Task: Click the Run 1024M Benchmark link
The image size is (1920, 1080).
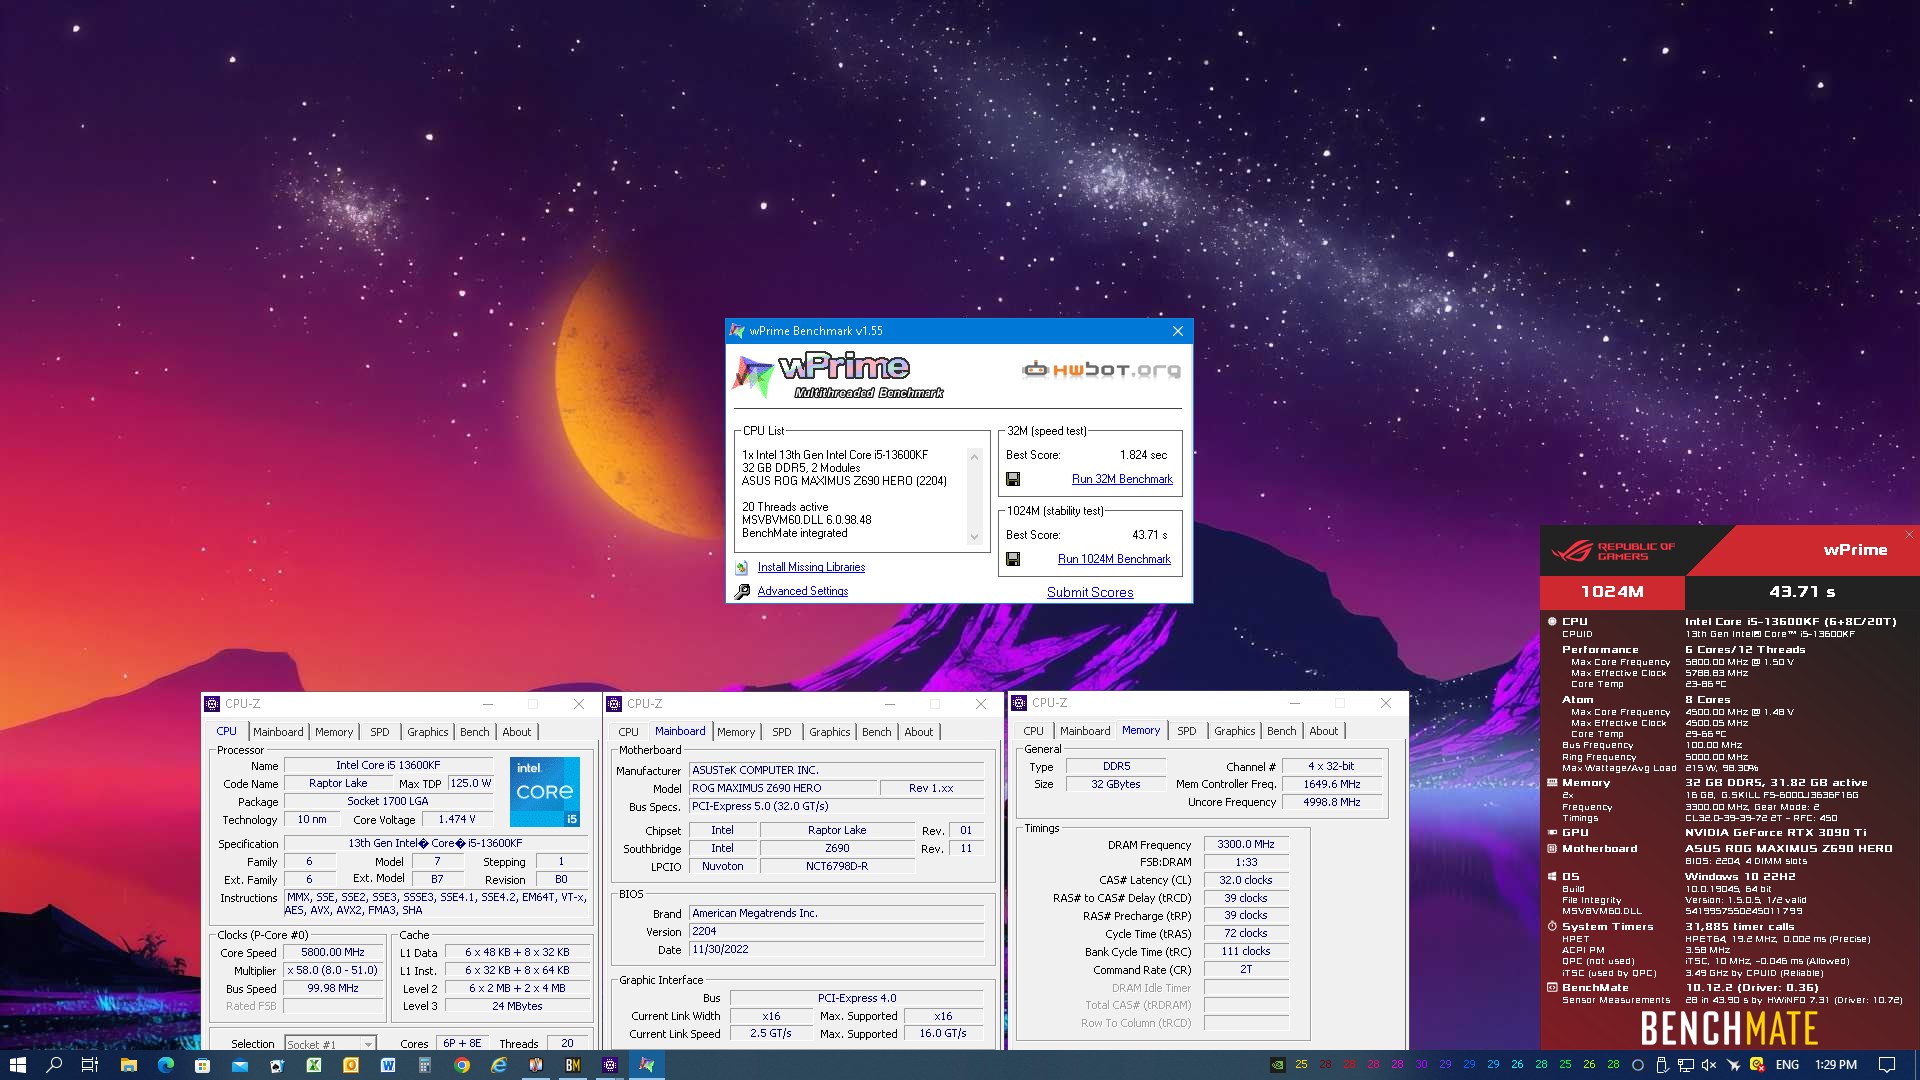Action: pyautogui.click(x=1114, y=559)
